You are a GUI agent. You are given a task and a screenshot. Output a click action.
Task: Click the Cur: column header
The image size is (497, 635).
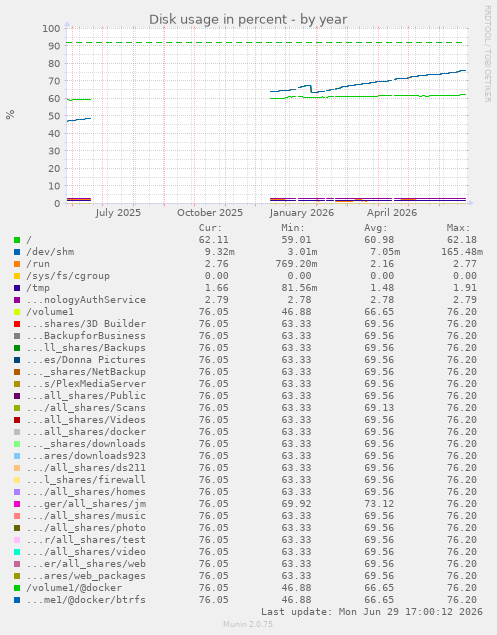point(211,228)
